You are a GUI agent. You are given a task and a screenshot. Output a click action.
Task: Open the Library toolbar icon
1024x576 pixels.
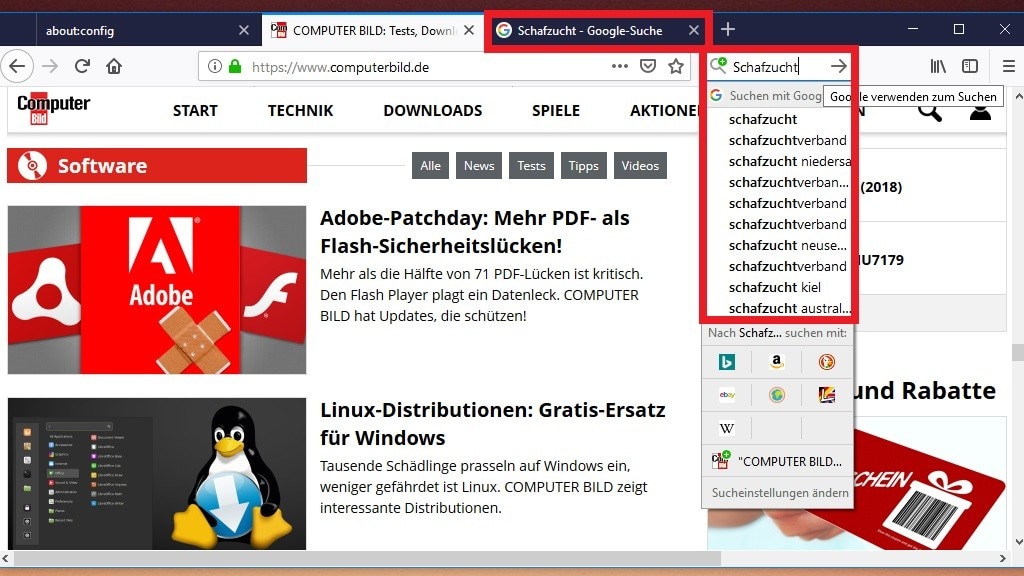coord(938,66)
